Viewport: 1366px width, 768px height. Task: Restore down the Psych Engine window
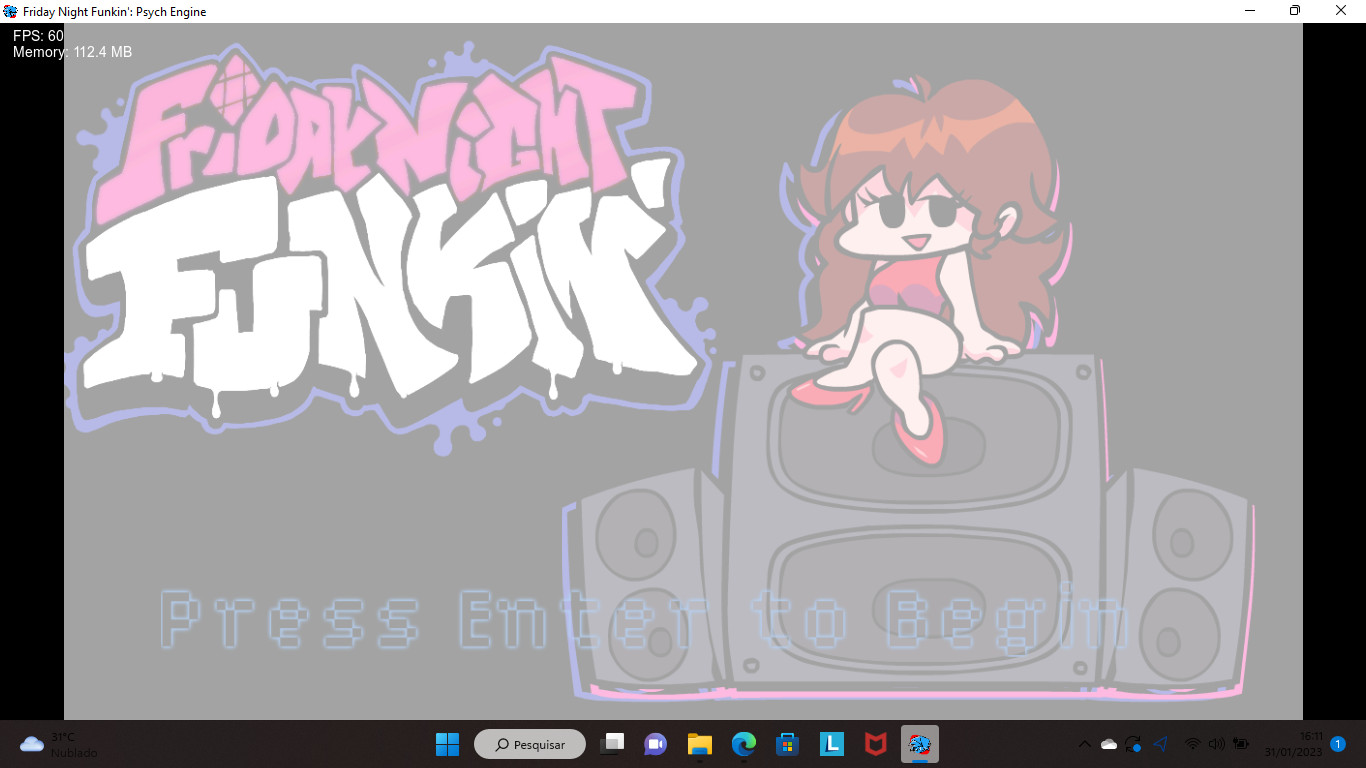click(1295, 11)
